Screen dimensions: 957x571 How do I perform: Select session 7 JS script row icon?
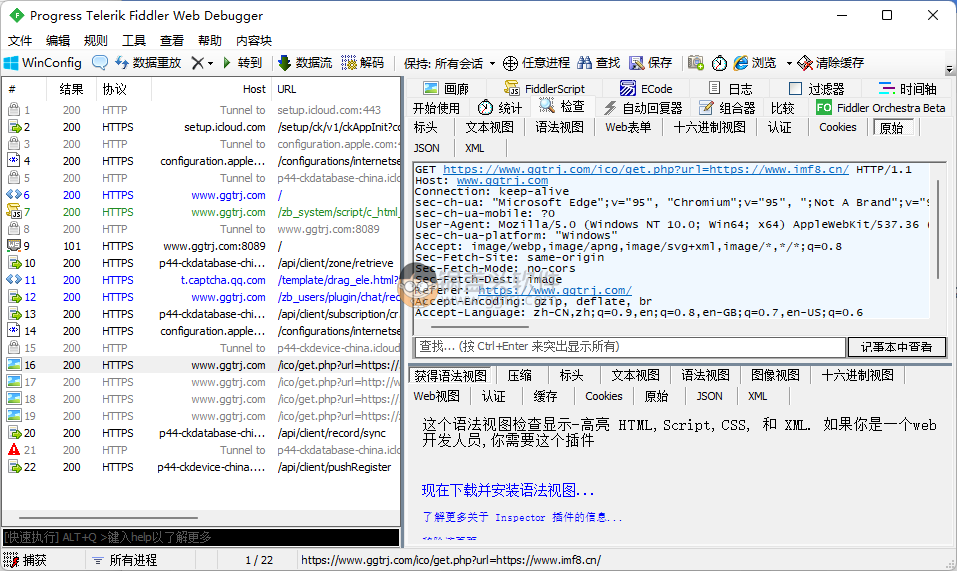point(13,212)
